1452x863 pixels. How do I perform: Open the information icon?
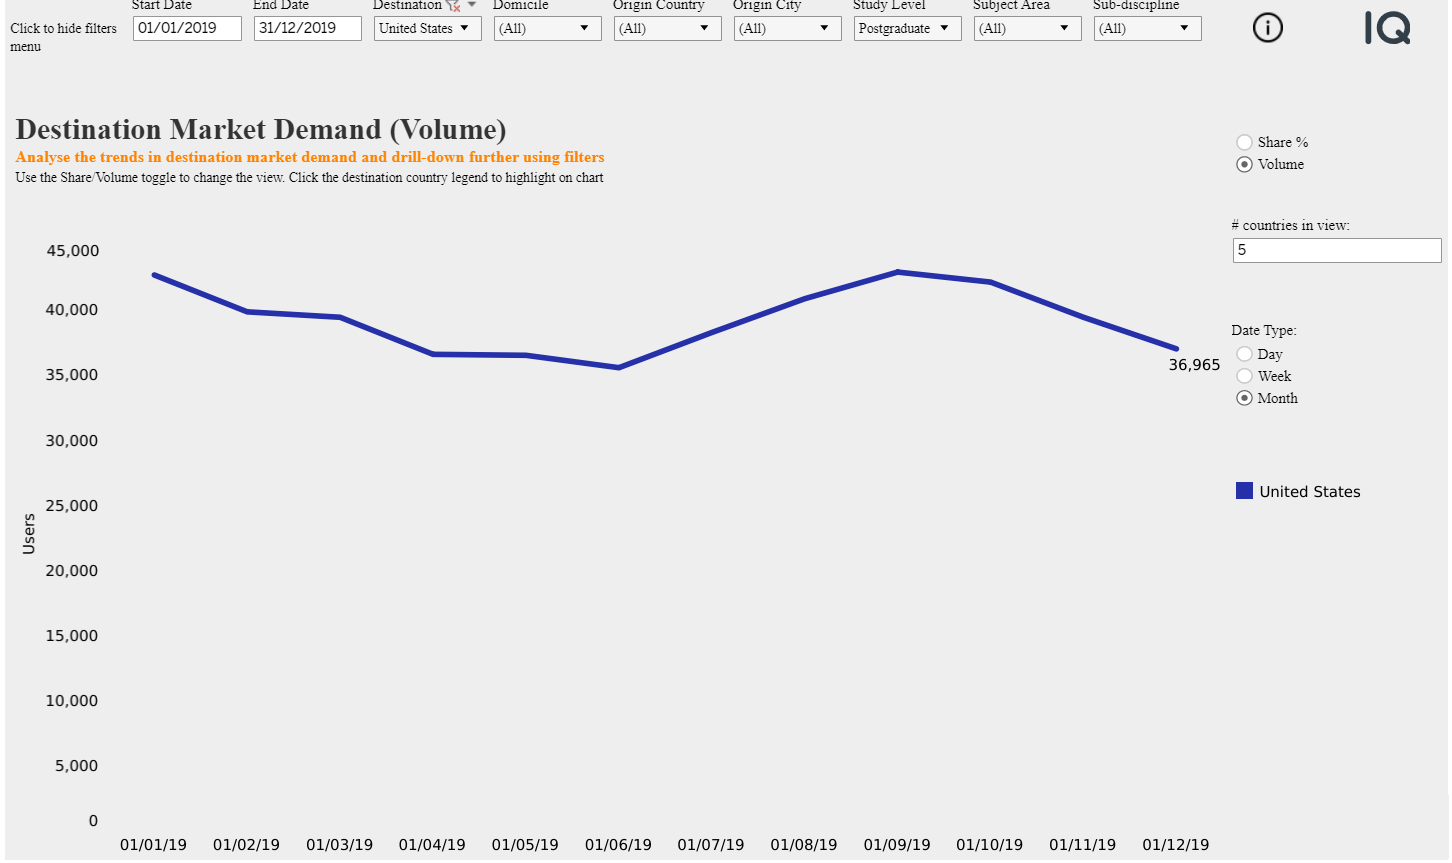1268,28
